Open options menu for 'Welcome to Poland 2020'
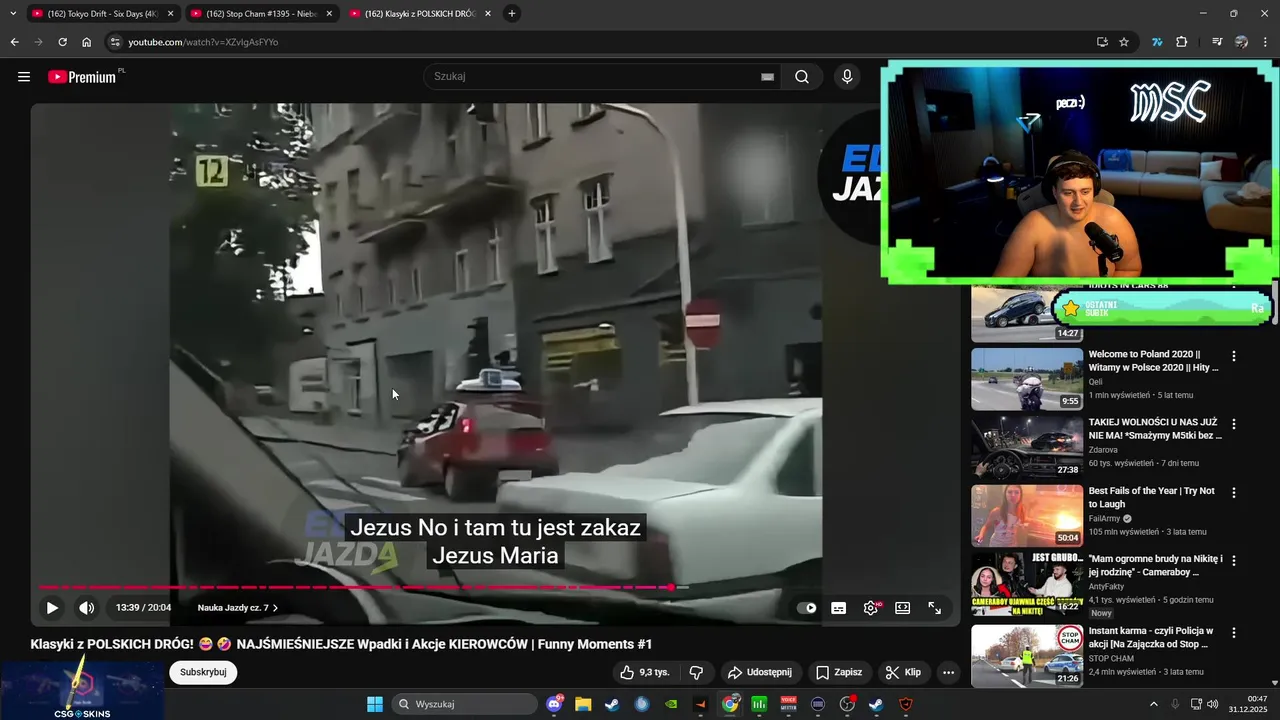 [1234, 356]
